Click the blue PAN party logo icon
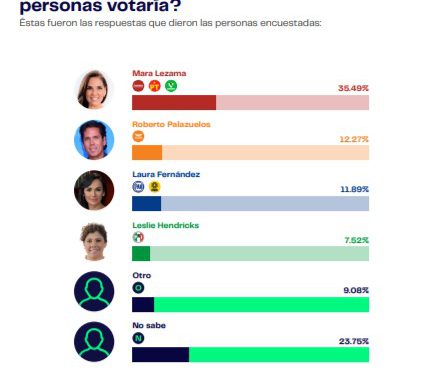Viewport: 446px width, 381px height. point(138,187)
